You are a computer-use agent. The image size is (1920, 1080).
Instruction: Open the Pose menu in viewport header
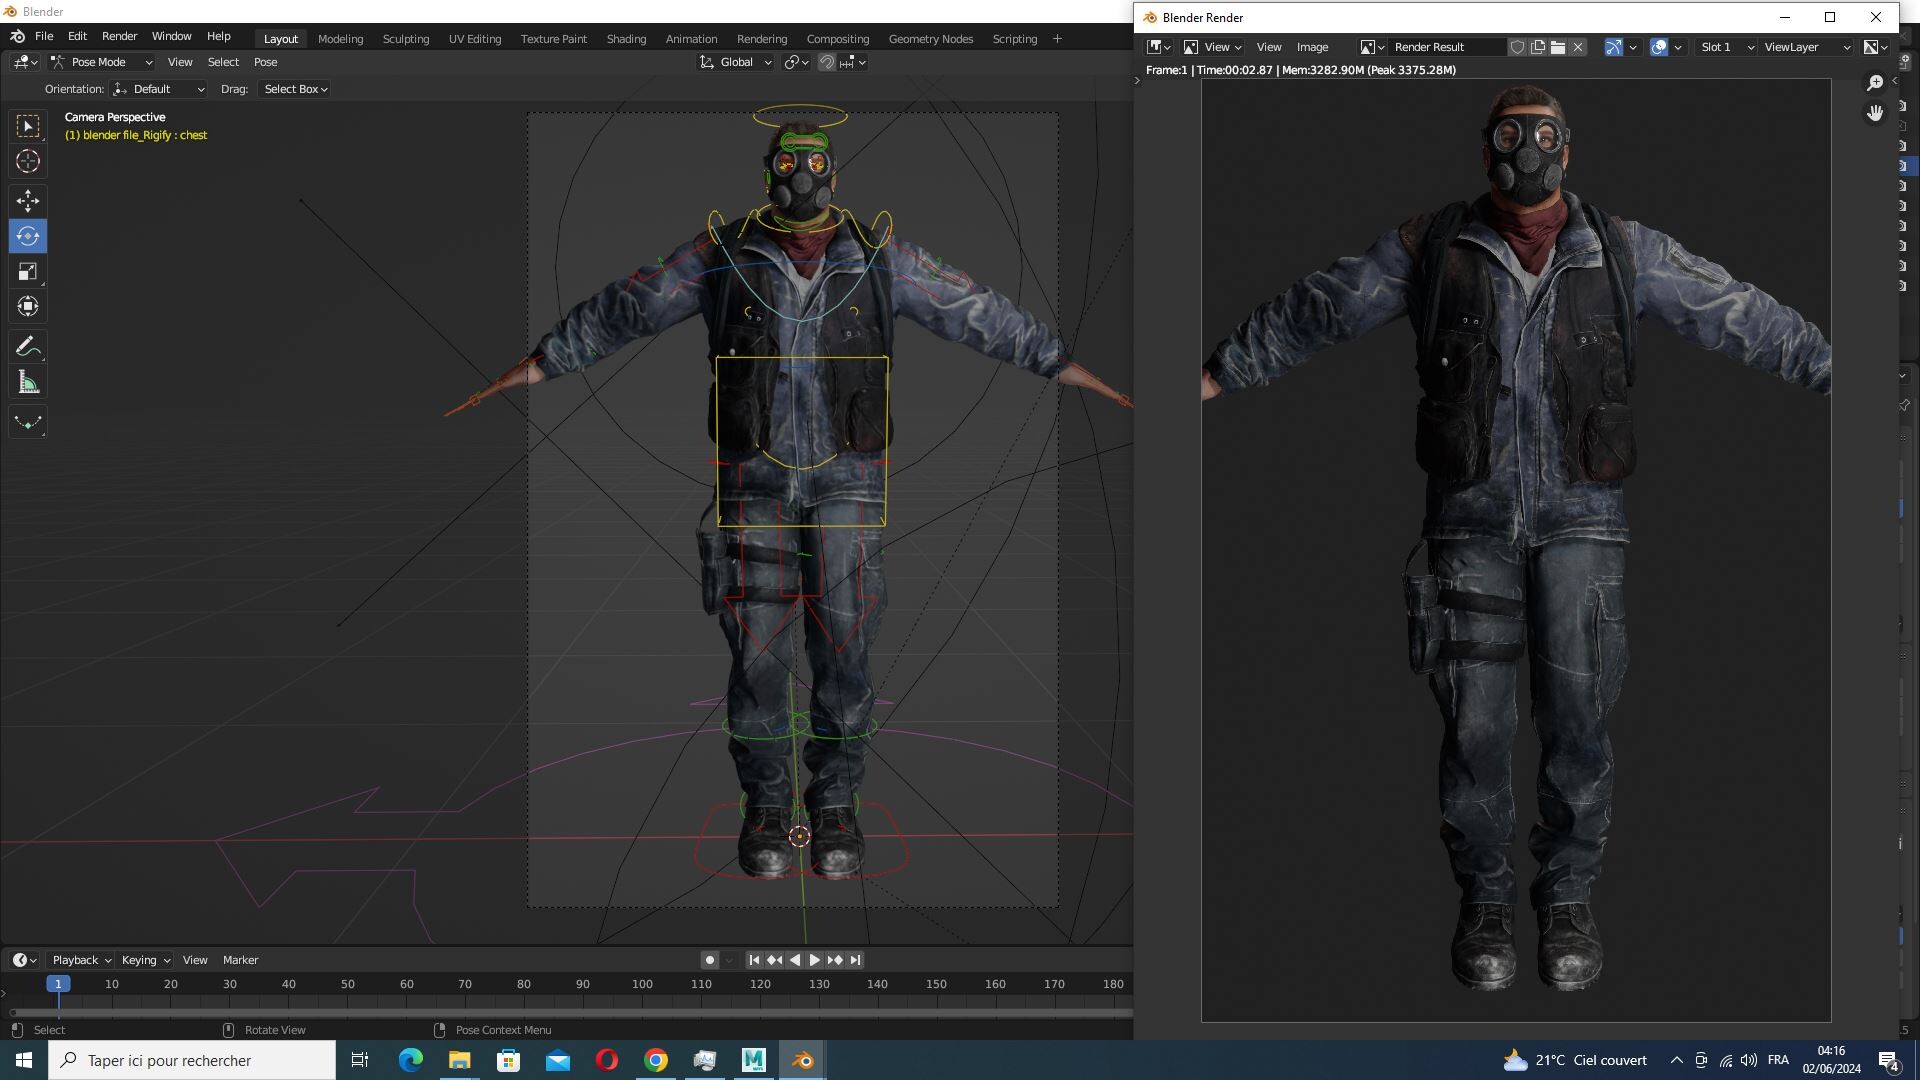(265, 62)
